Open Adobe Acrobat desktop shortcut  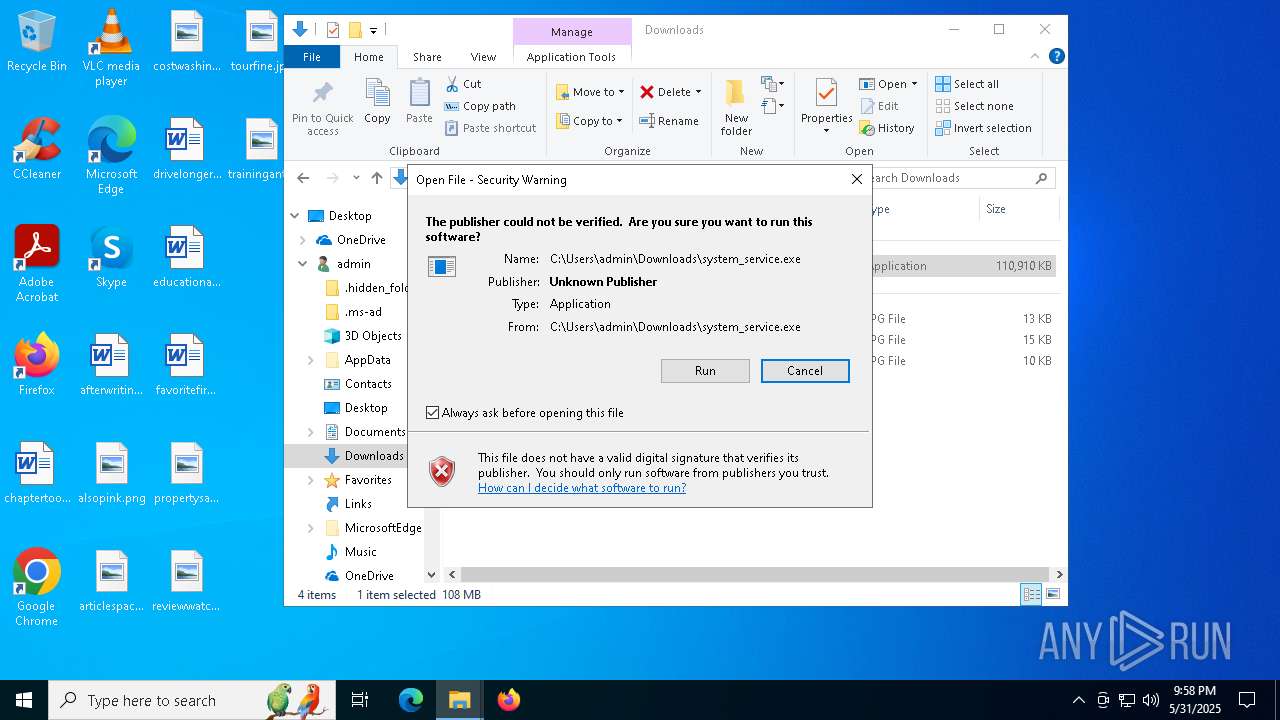coord(37,264)
